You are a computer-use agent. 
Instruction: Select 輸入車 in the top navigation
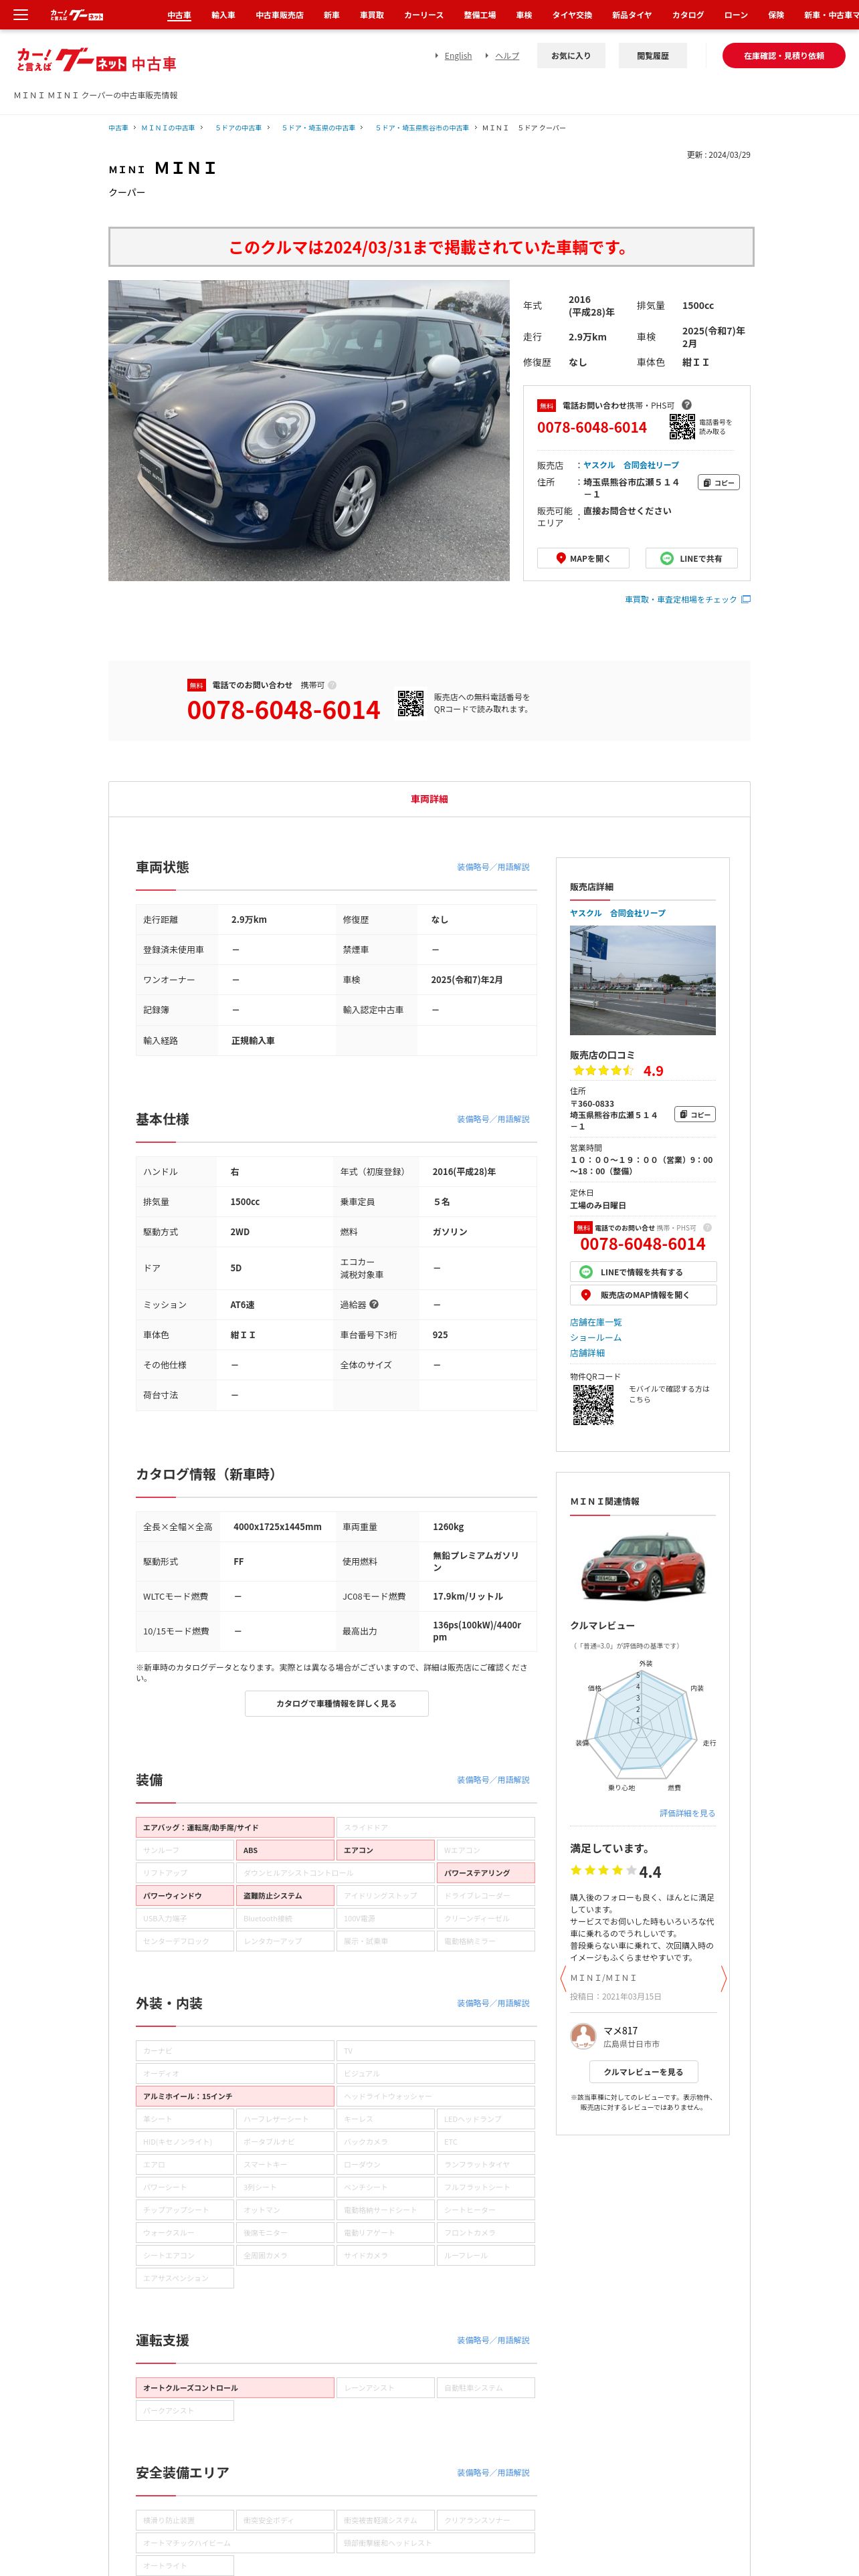pyautogui.click(x=223, y=15)
